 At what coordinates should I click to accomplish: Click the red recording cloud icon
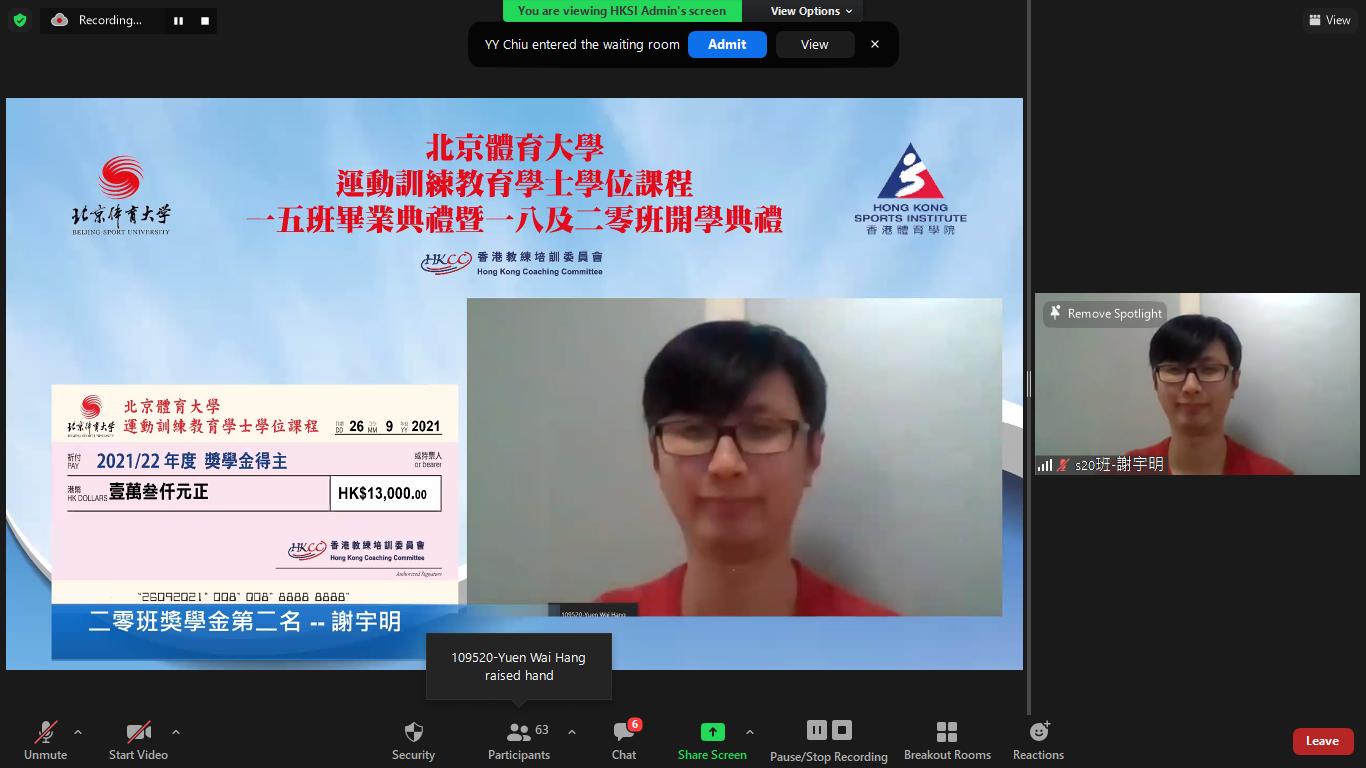click(x=59, y=20)
